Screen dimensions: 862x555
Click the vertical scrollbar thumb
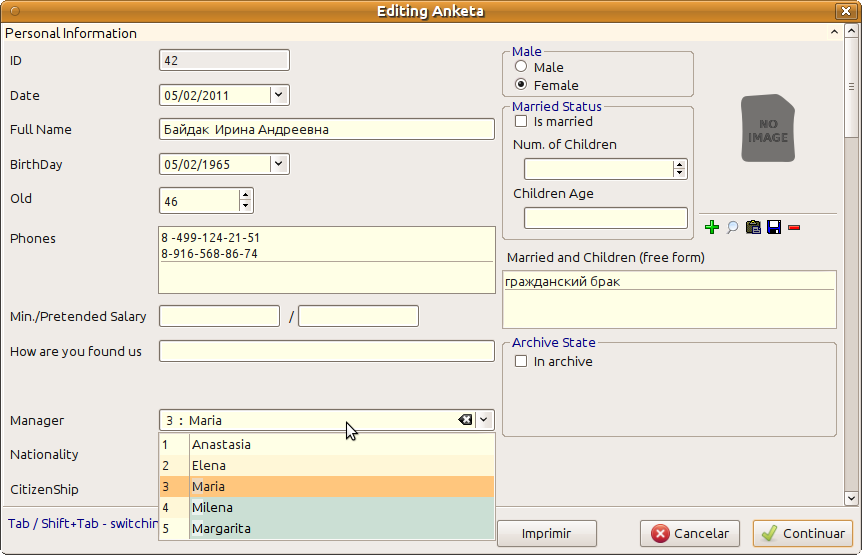[x=851, y=87]
